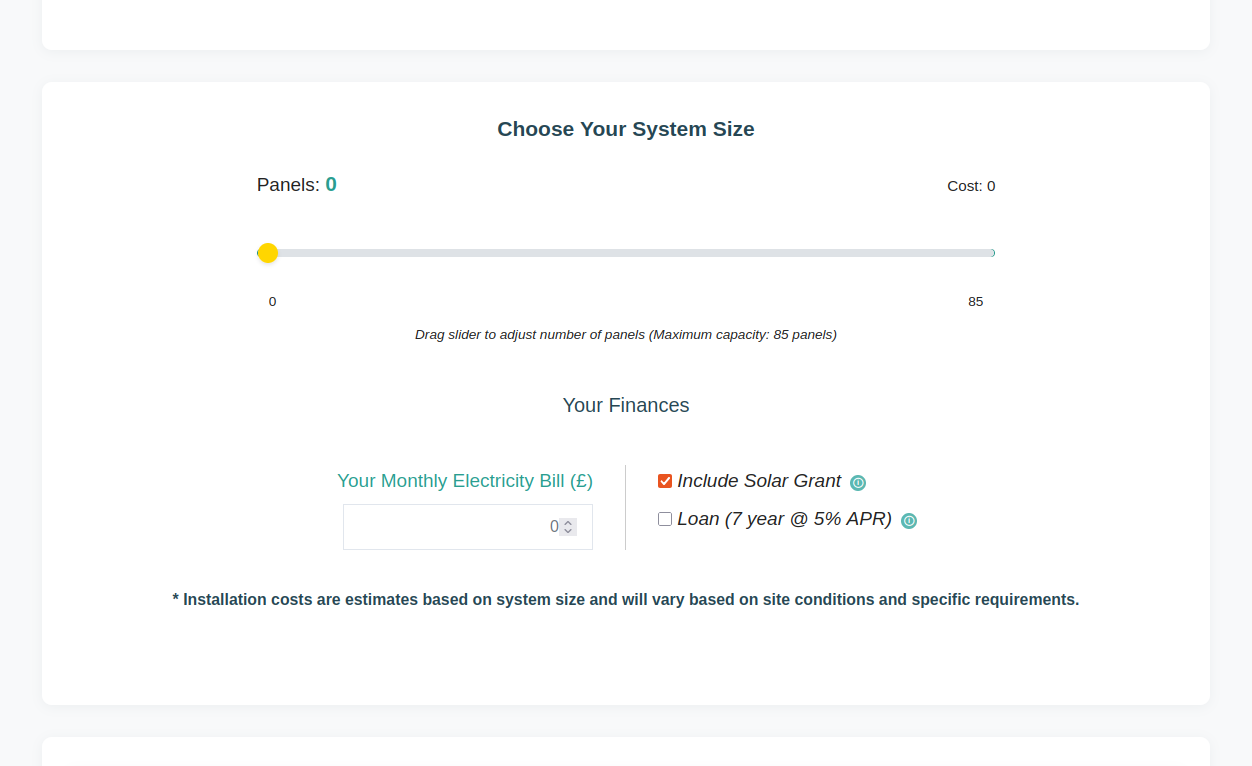1252x766 pixels.
Task: Click the yellow slider handle
Action: pos(267,253)
